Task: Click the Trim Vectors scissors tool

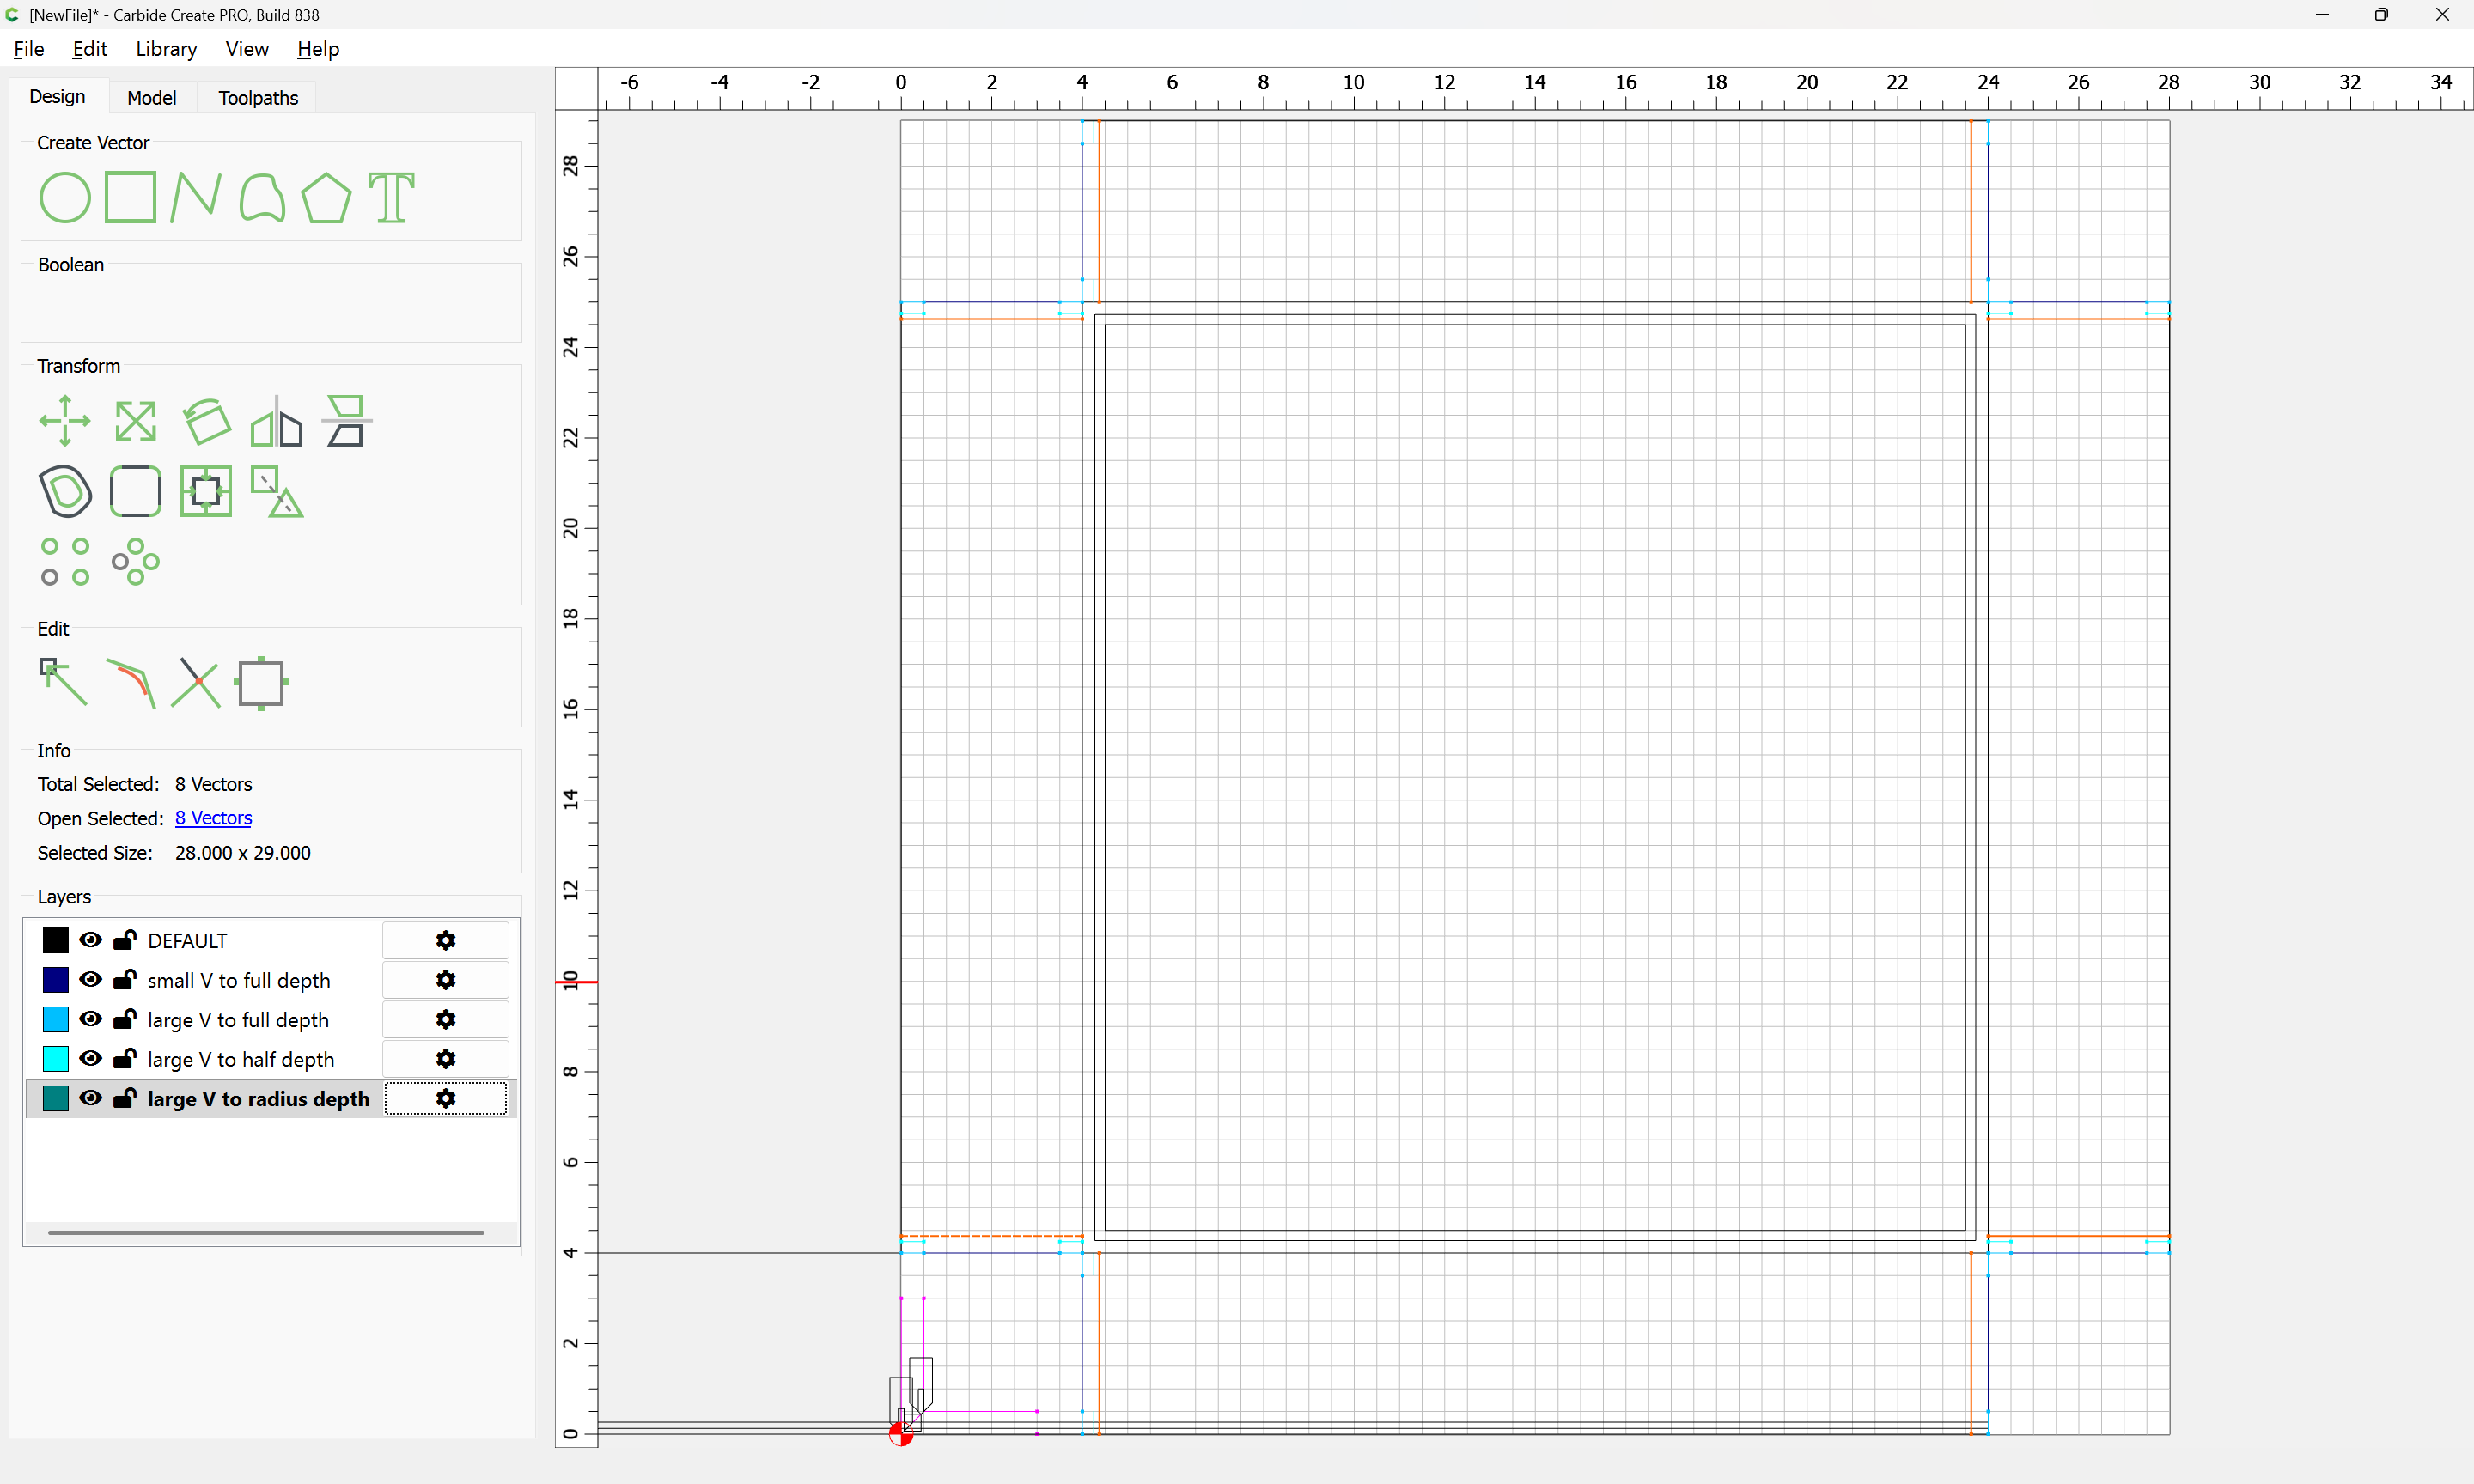Action: point(196,683)
